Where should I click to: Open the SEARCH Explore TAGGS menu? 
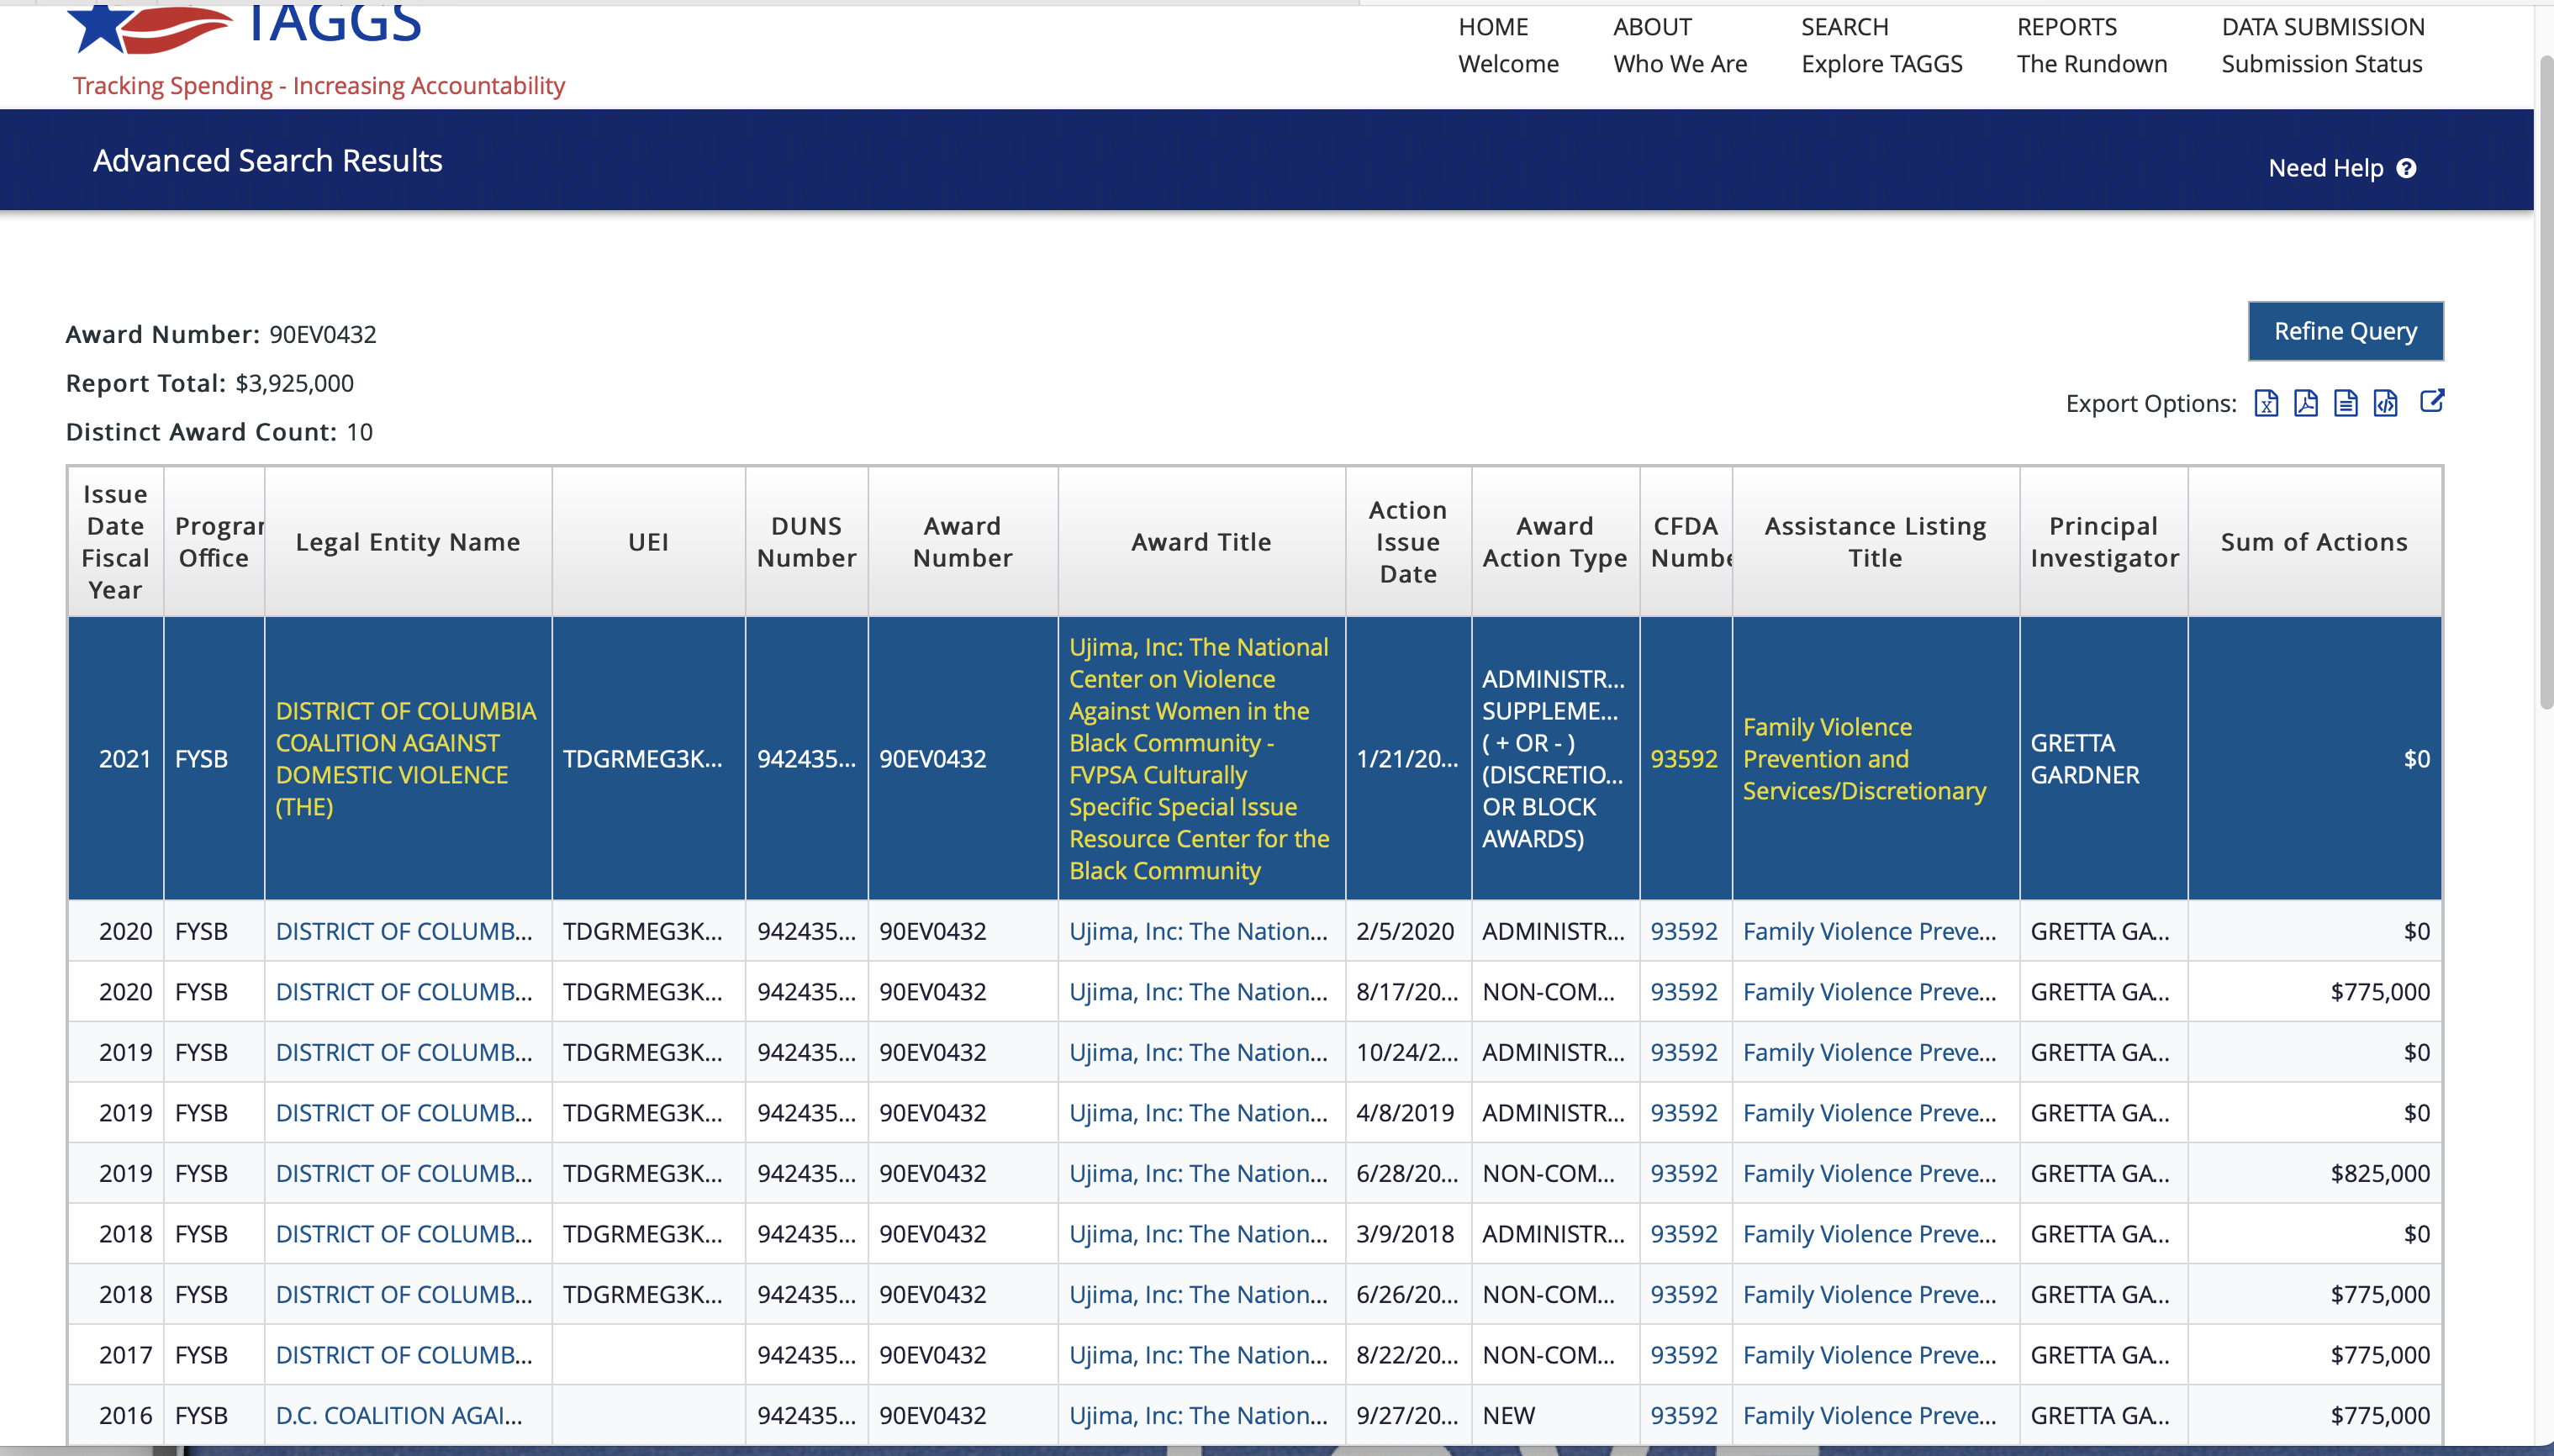pos(1881,45)
